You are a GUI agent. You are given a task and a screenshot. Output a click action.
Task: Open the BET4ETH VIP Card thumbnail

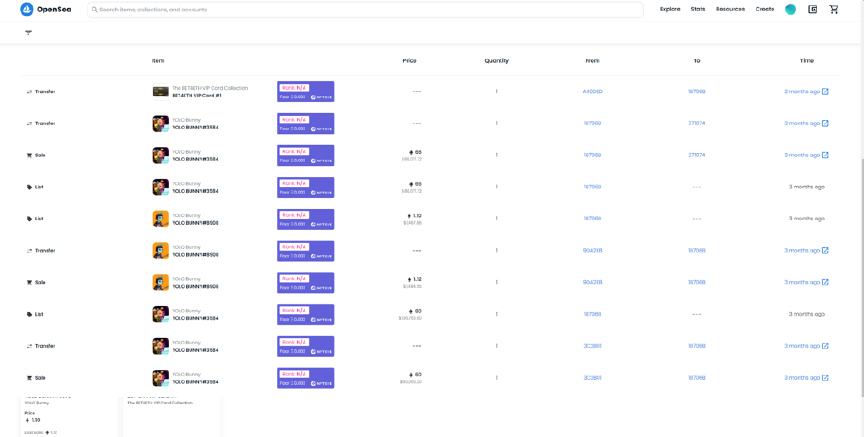[160, 91]
